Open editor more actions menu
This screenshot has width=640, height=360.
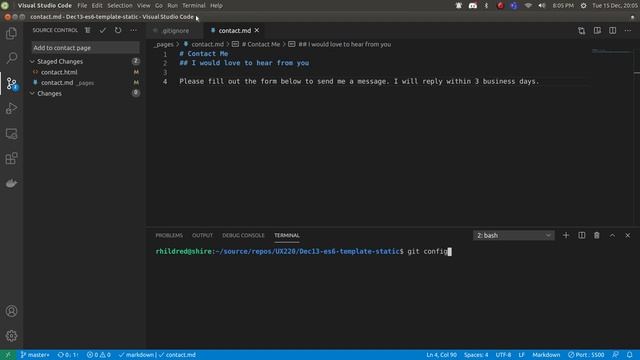point(628,31)
